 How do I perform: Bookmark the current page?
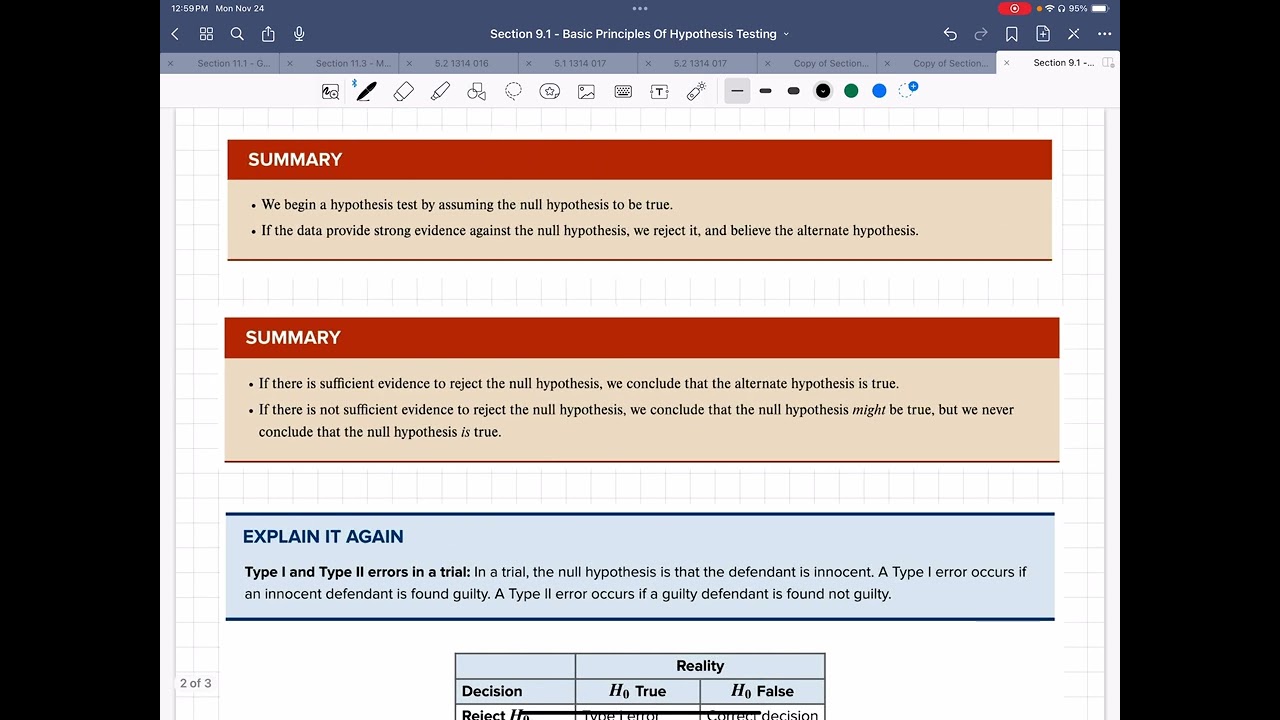coord(1012,34)
